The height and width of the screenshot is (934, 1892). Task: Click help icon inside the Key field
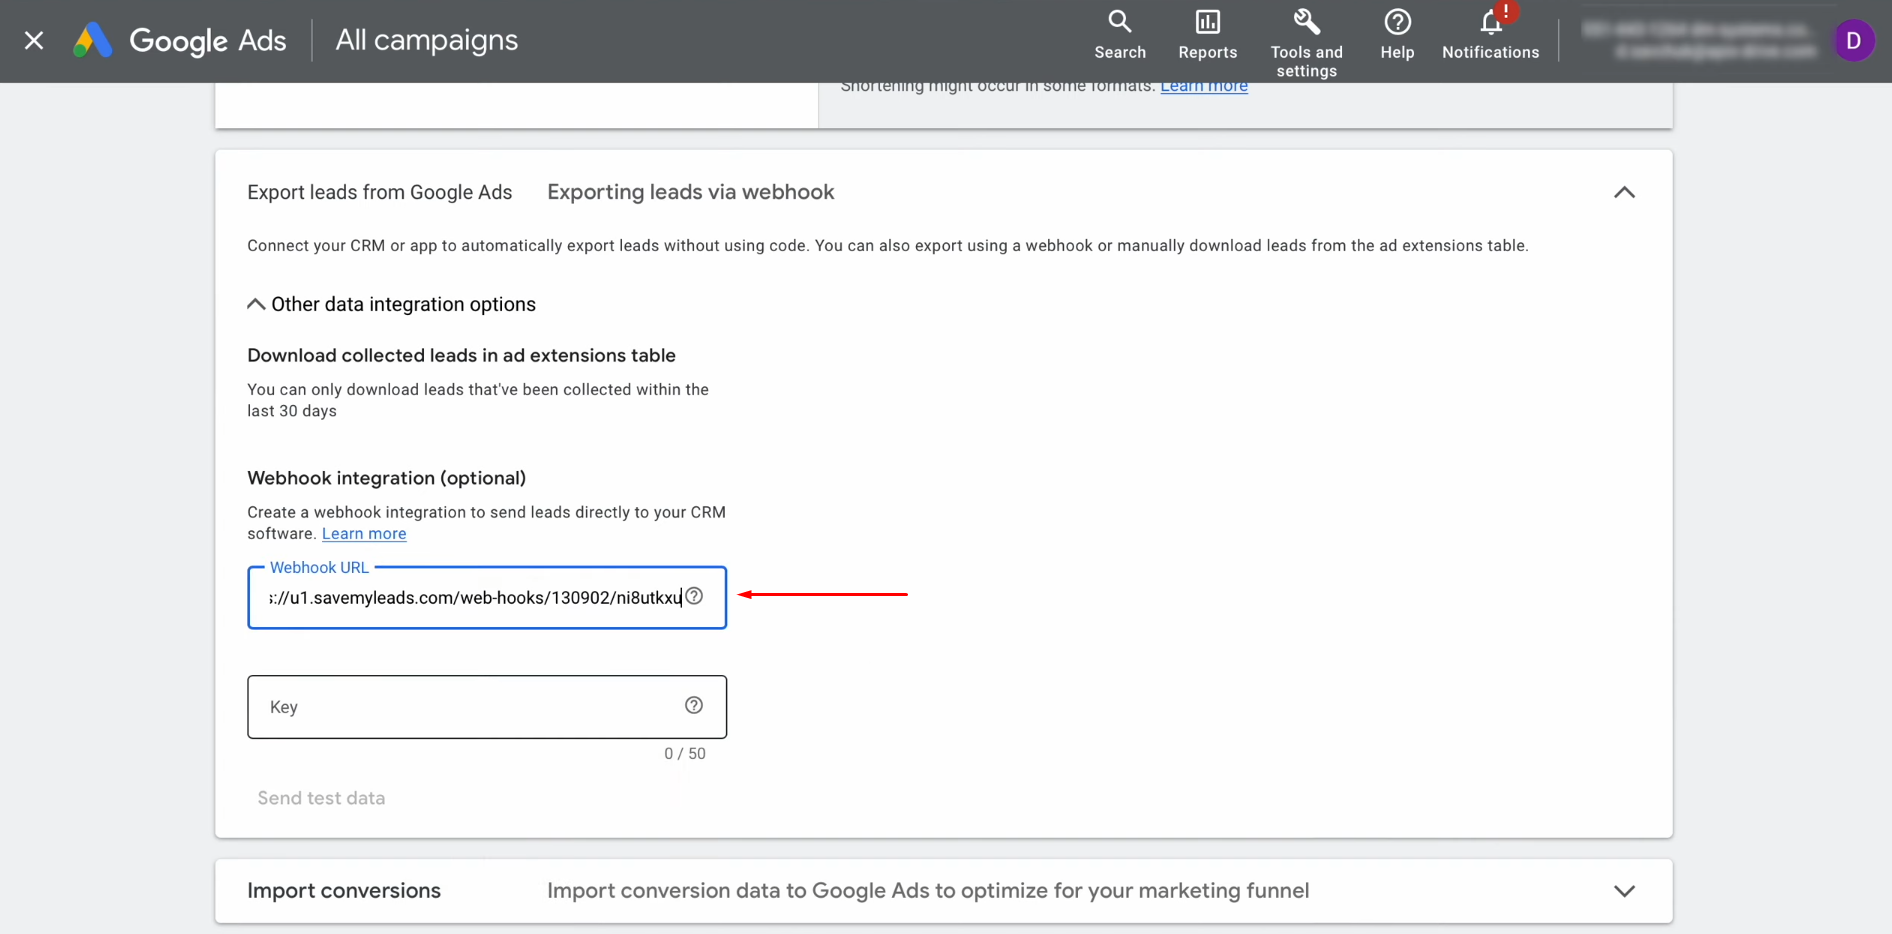point(694,705)
